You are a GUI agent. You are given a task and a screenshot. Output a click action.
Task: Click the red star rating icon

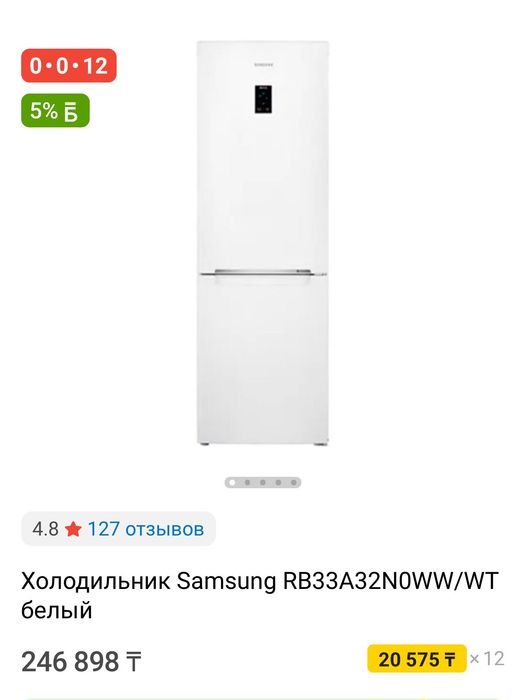73,529
